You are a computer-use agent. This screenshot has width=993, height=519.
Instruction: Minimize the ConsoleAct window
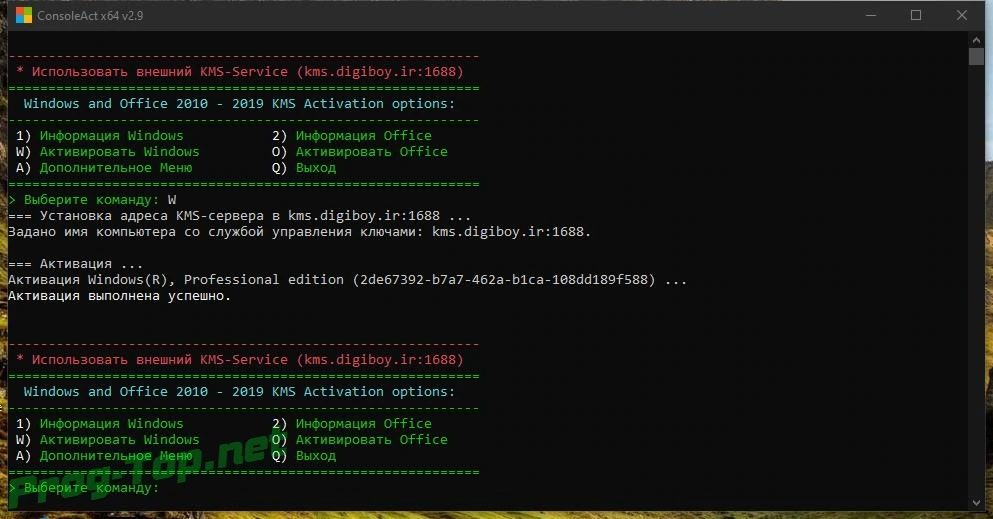pos(871,15)
